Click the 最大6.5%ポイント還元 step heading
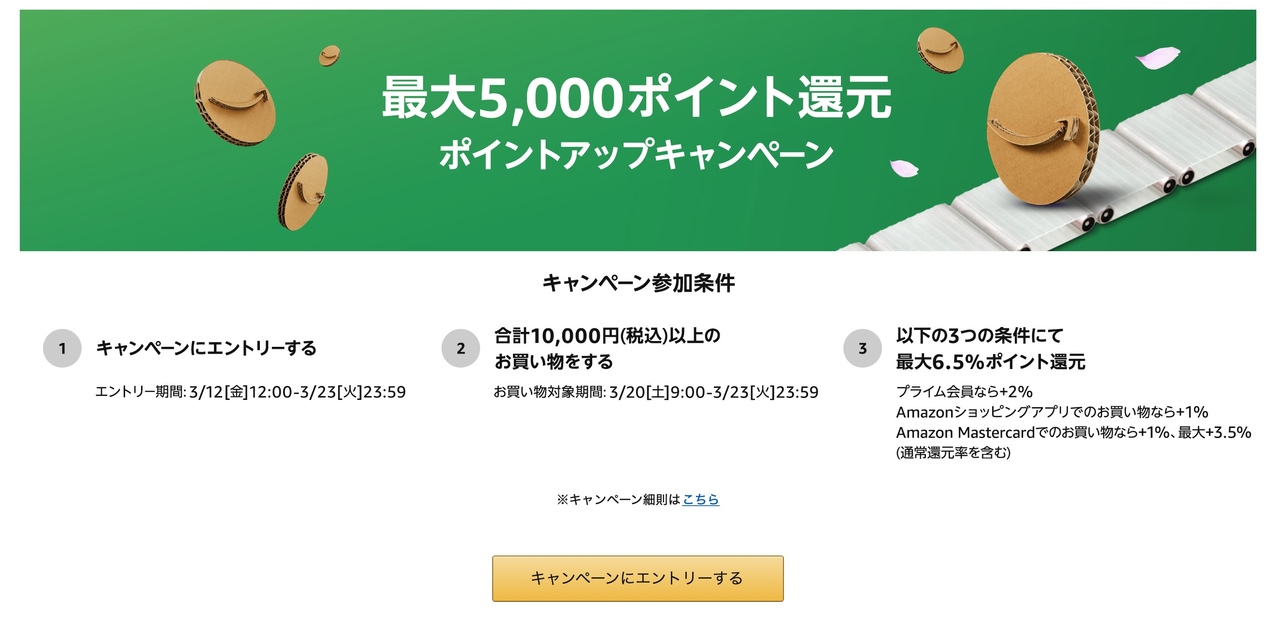This screenshot has height=626, width=1280. pyautogui.click(x=990, y=361)
